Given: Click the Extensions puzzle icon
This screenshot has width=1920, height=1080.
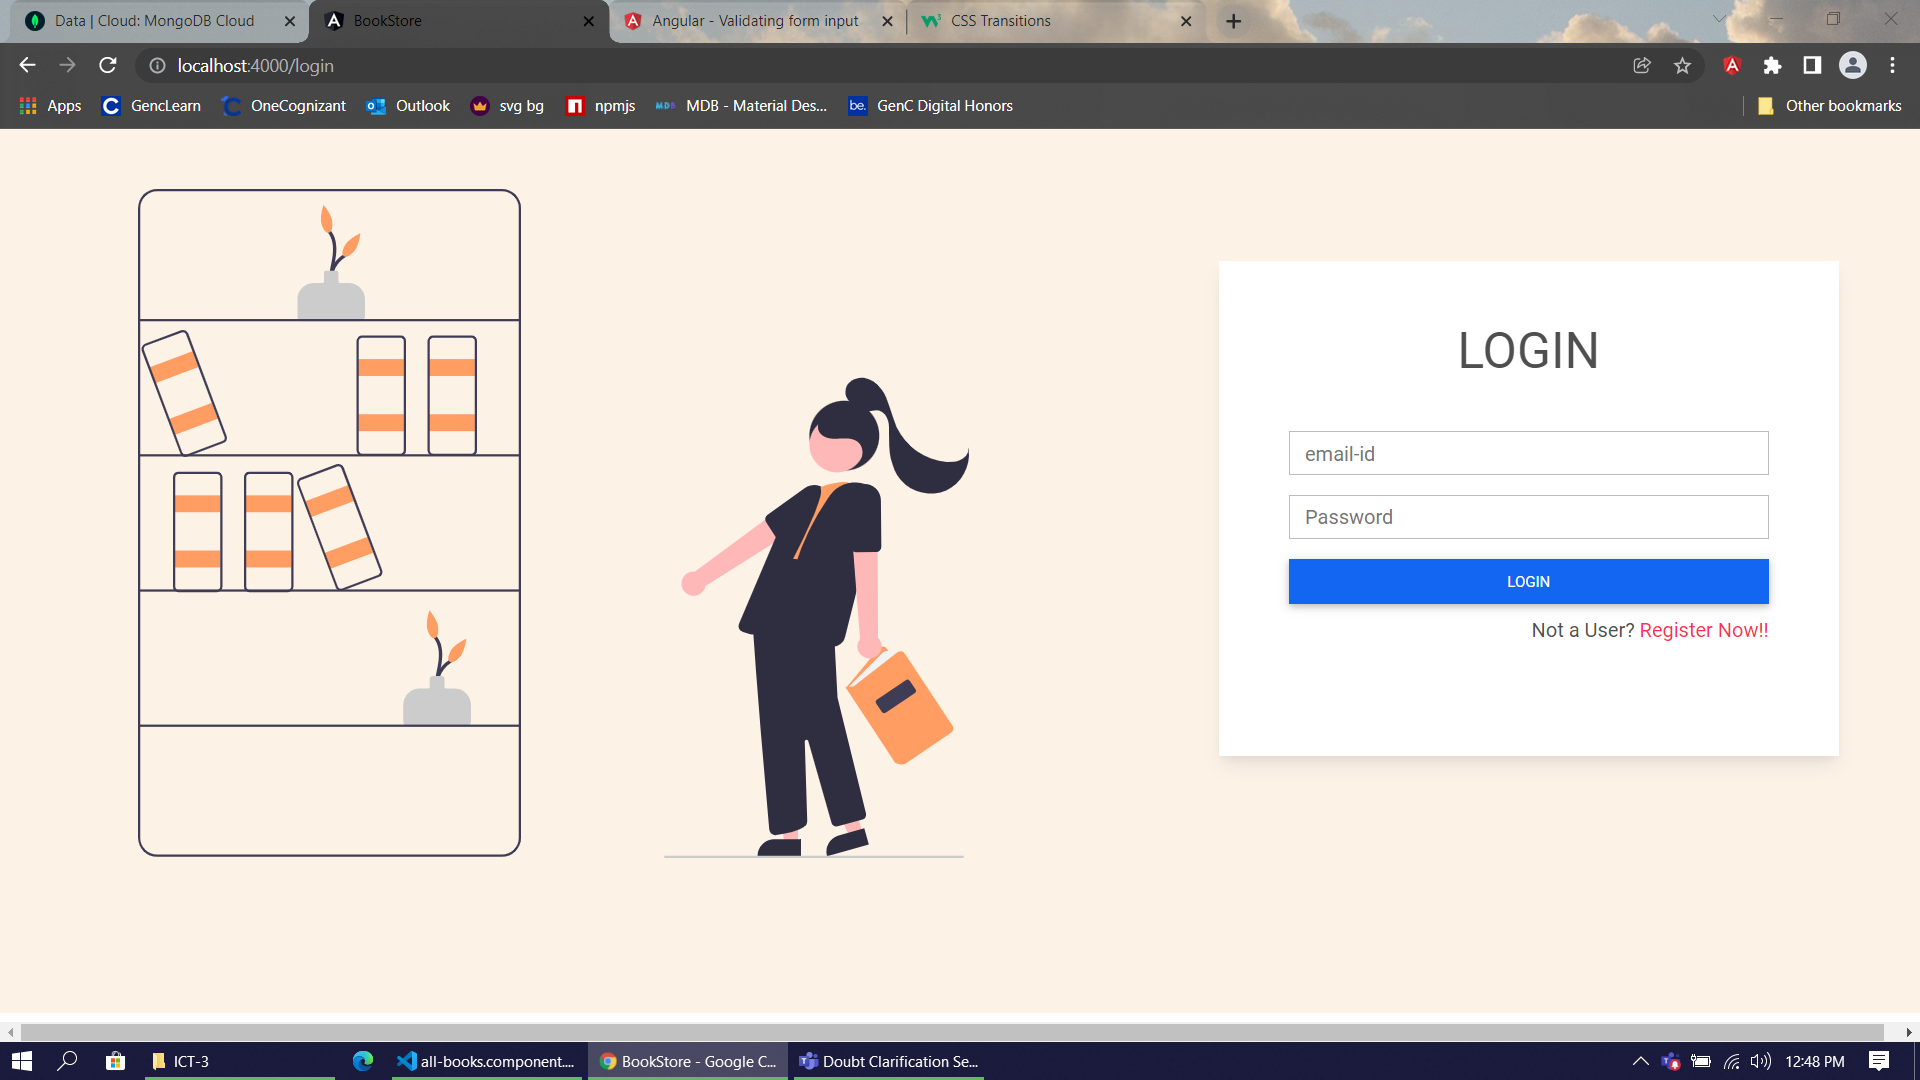Looking at the screenshot, I should (x=1772, y=65).
